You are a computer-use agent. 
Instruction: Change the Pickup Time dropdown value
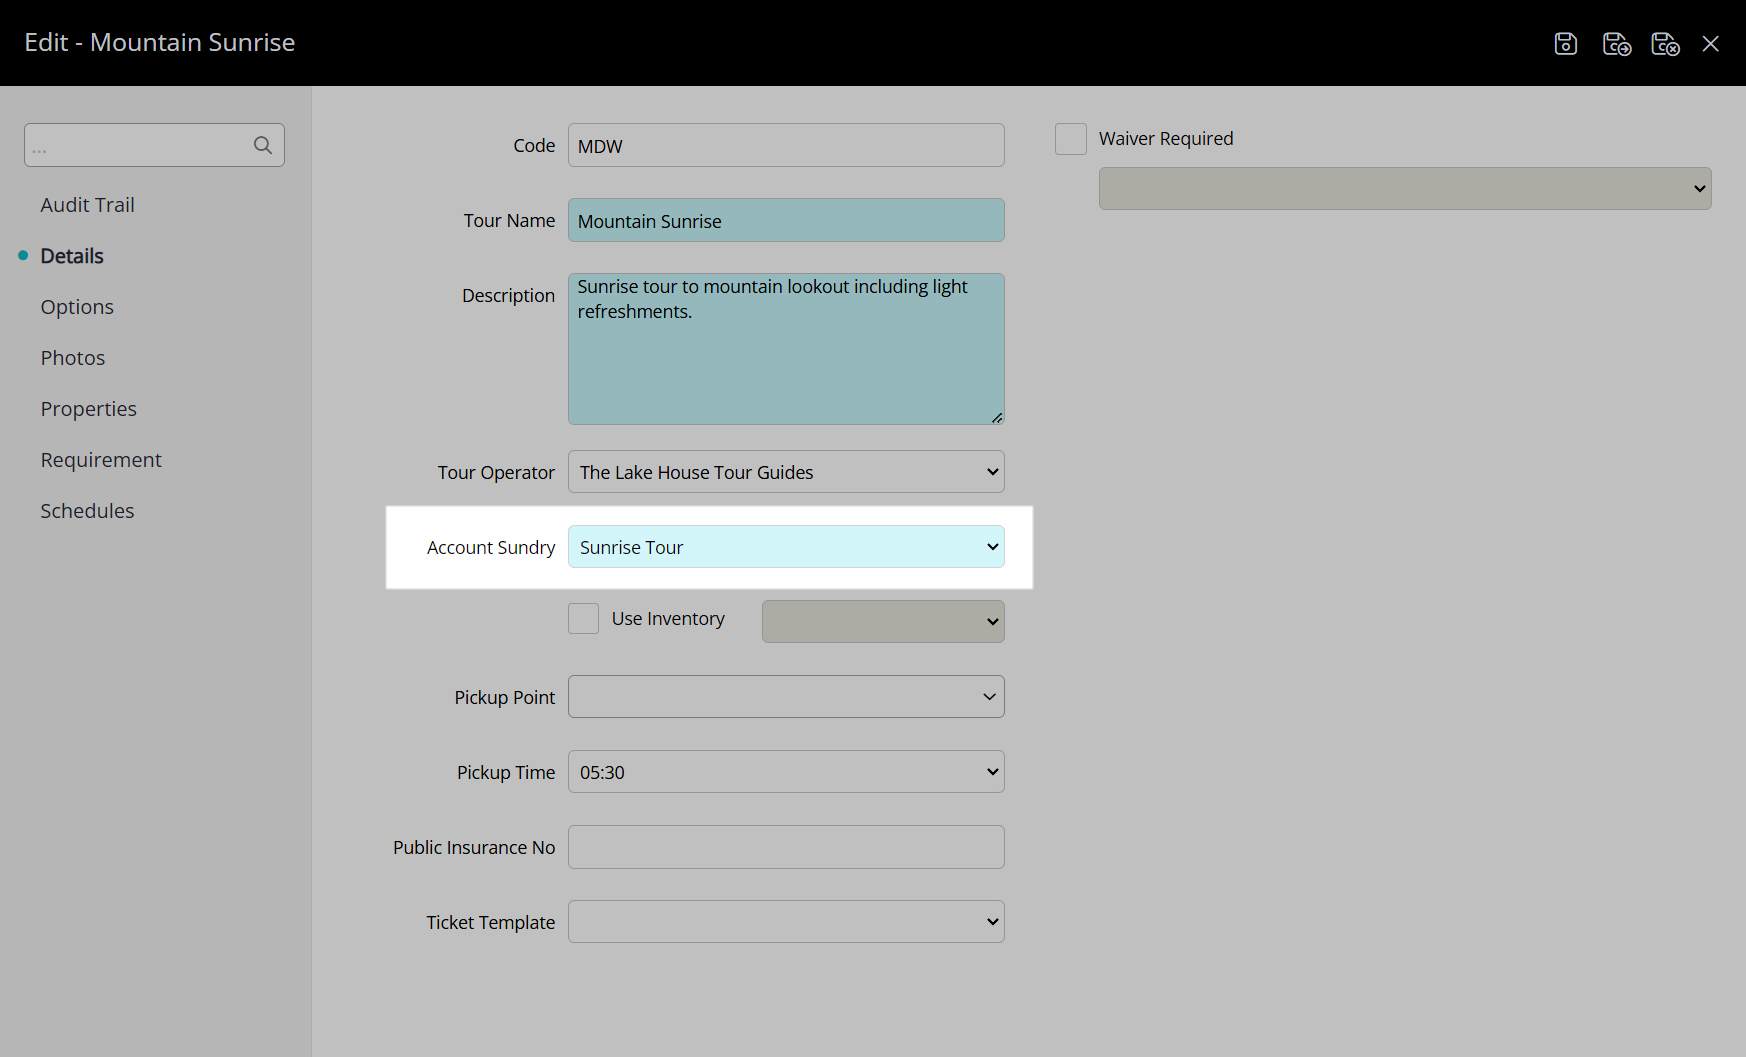click(x=786, y=772)
